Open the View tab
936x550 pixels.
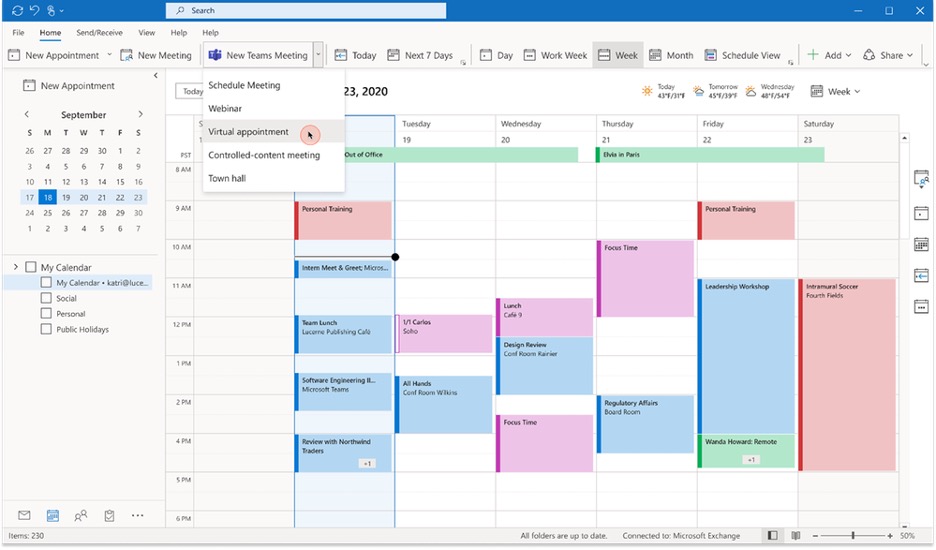(146, 32)
